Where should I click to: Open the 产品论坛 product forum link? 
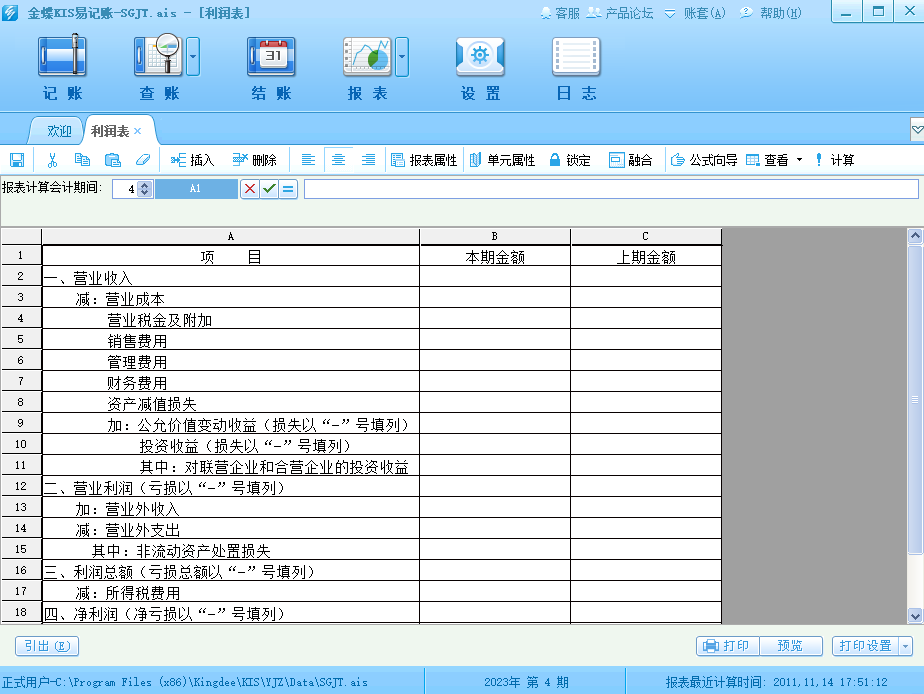(x=621, y=13)
